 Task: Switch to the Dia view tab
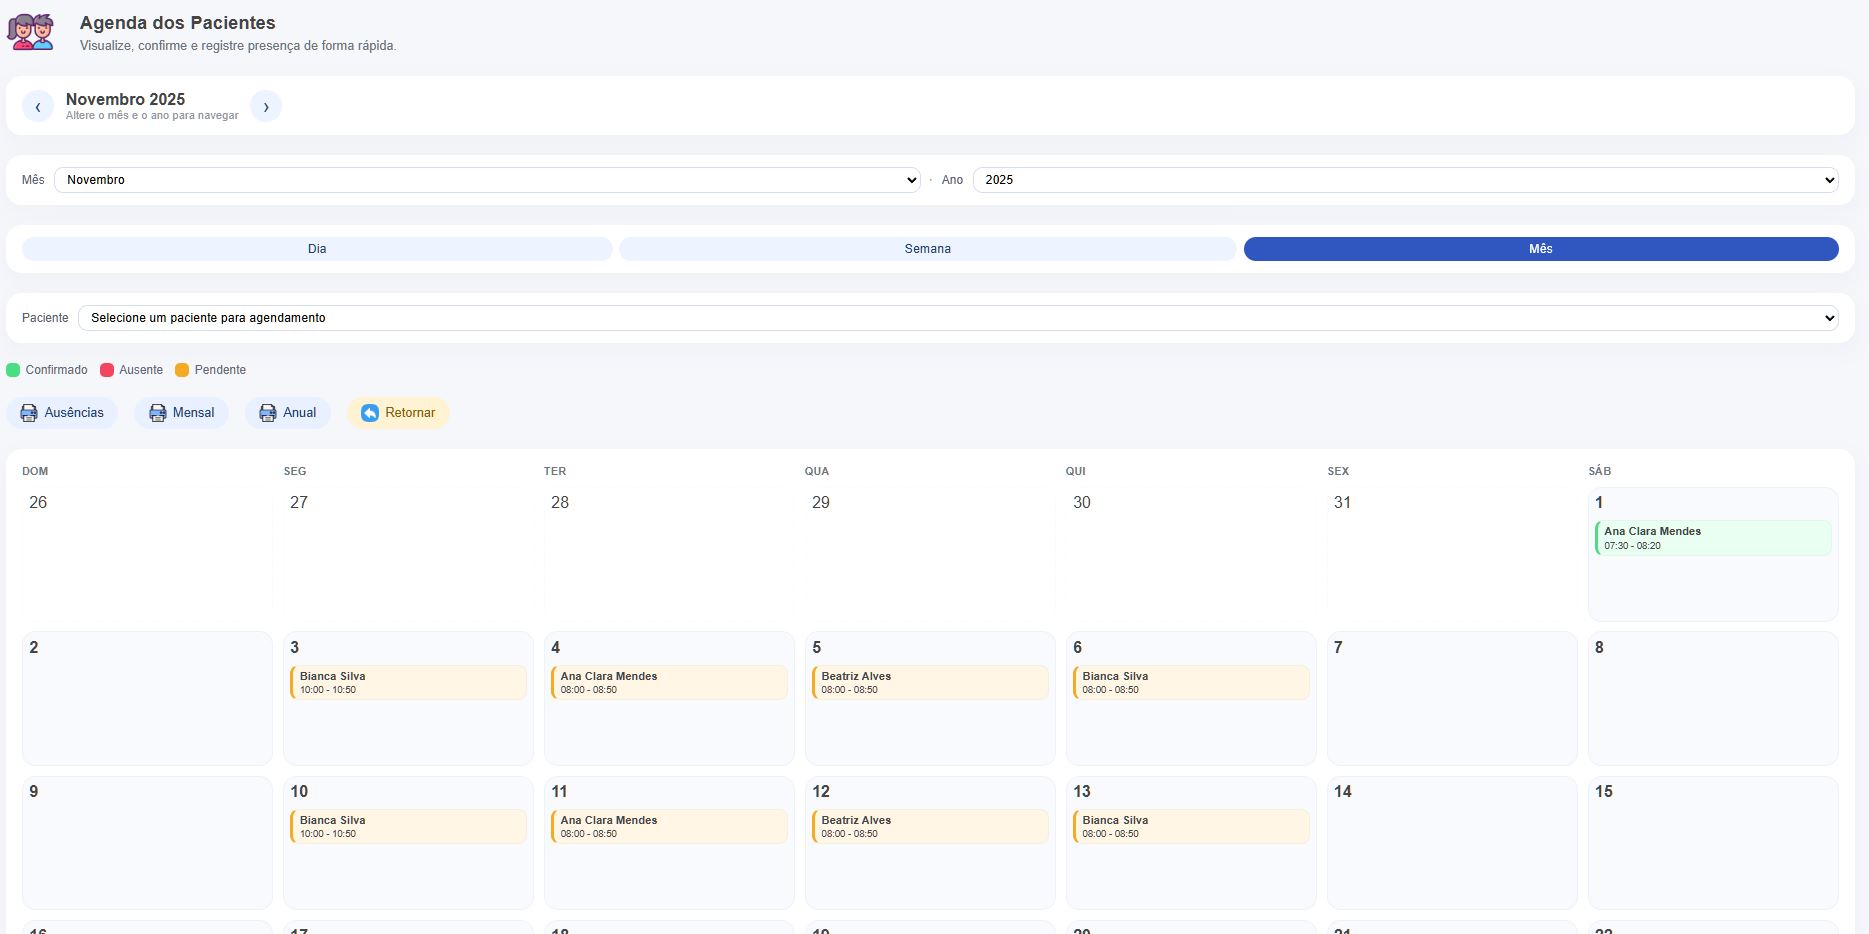coord(317,249)
